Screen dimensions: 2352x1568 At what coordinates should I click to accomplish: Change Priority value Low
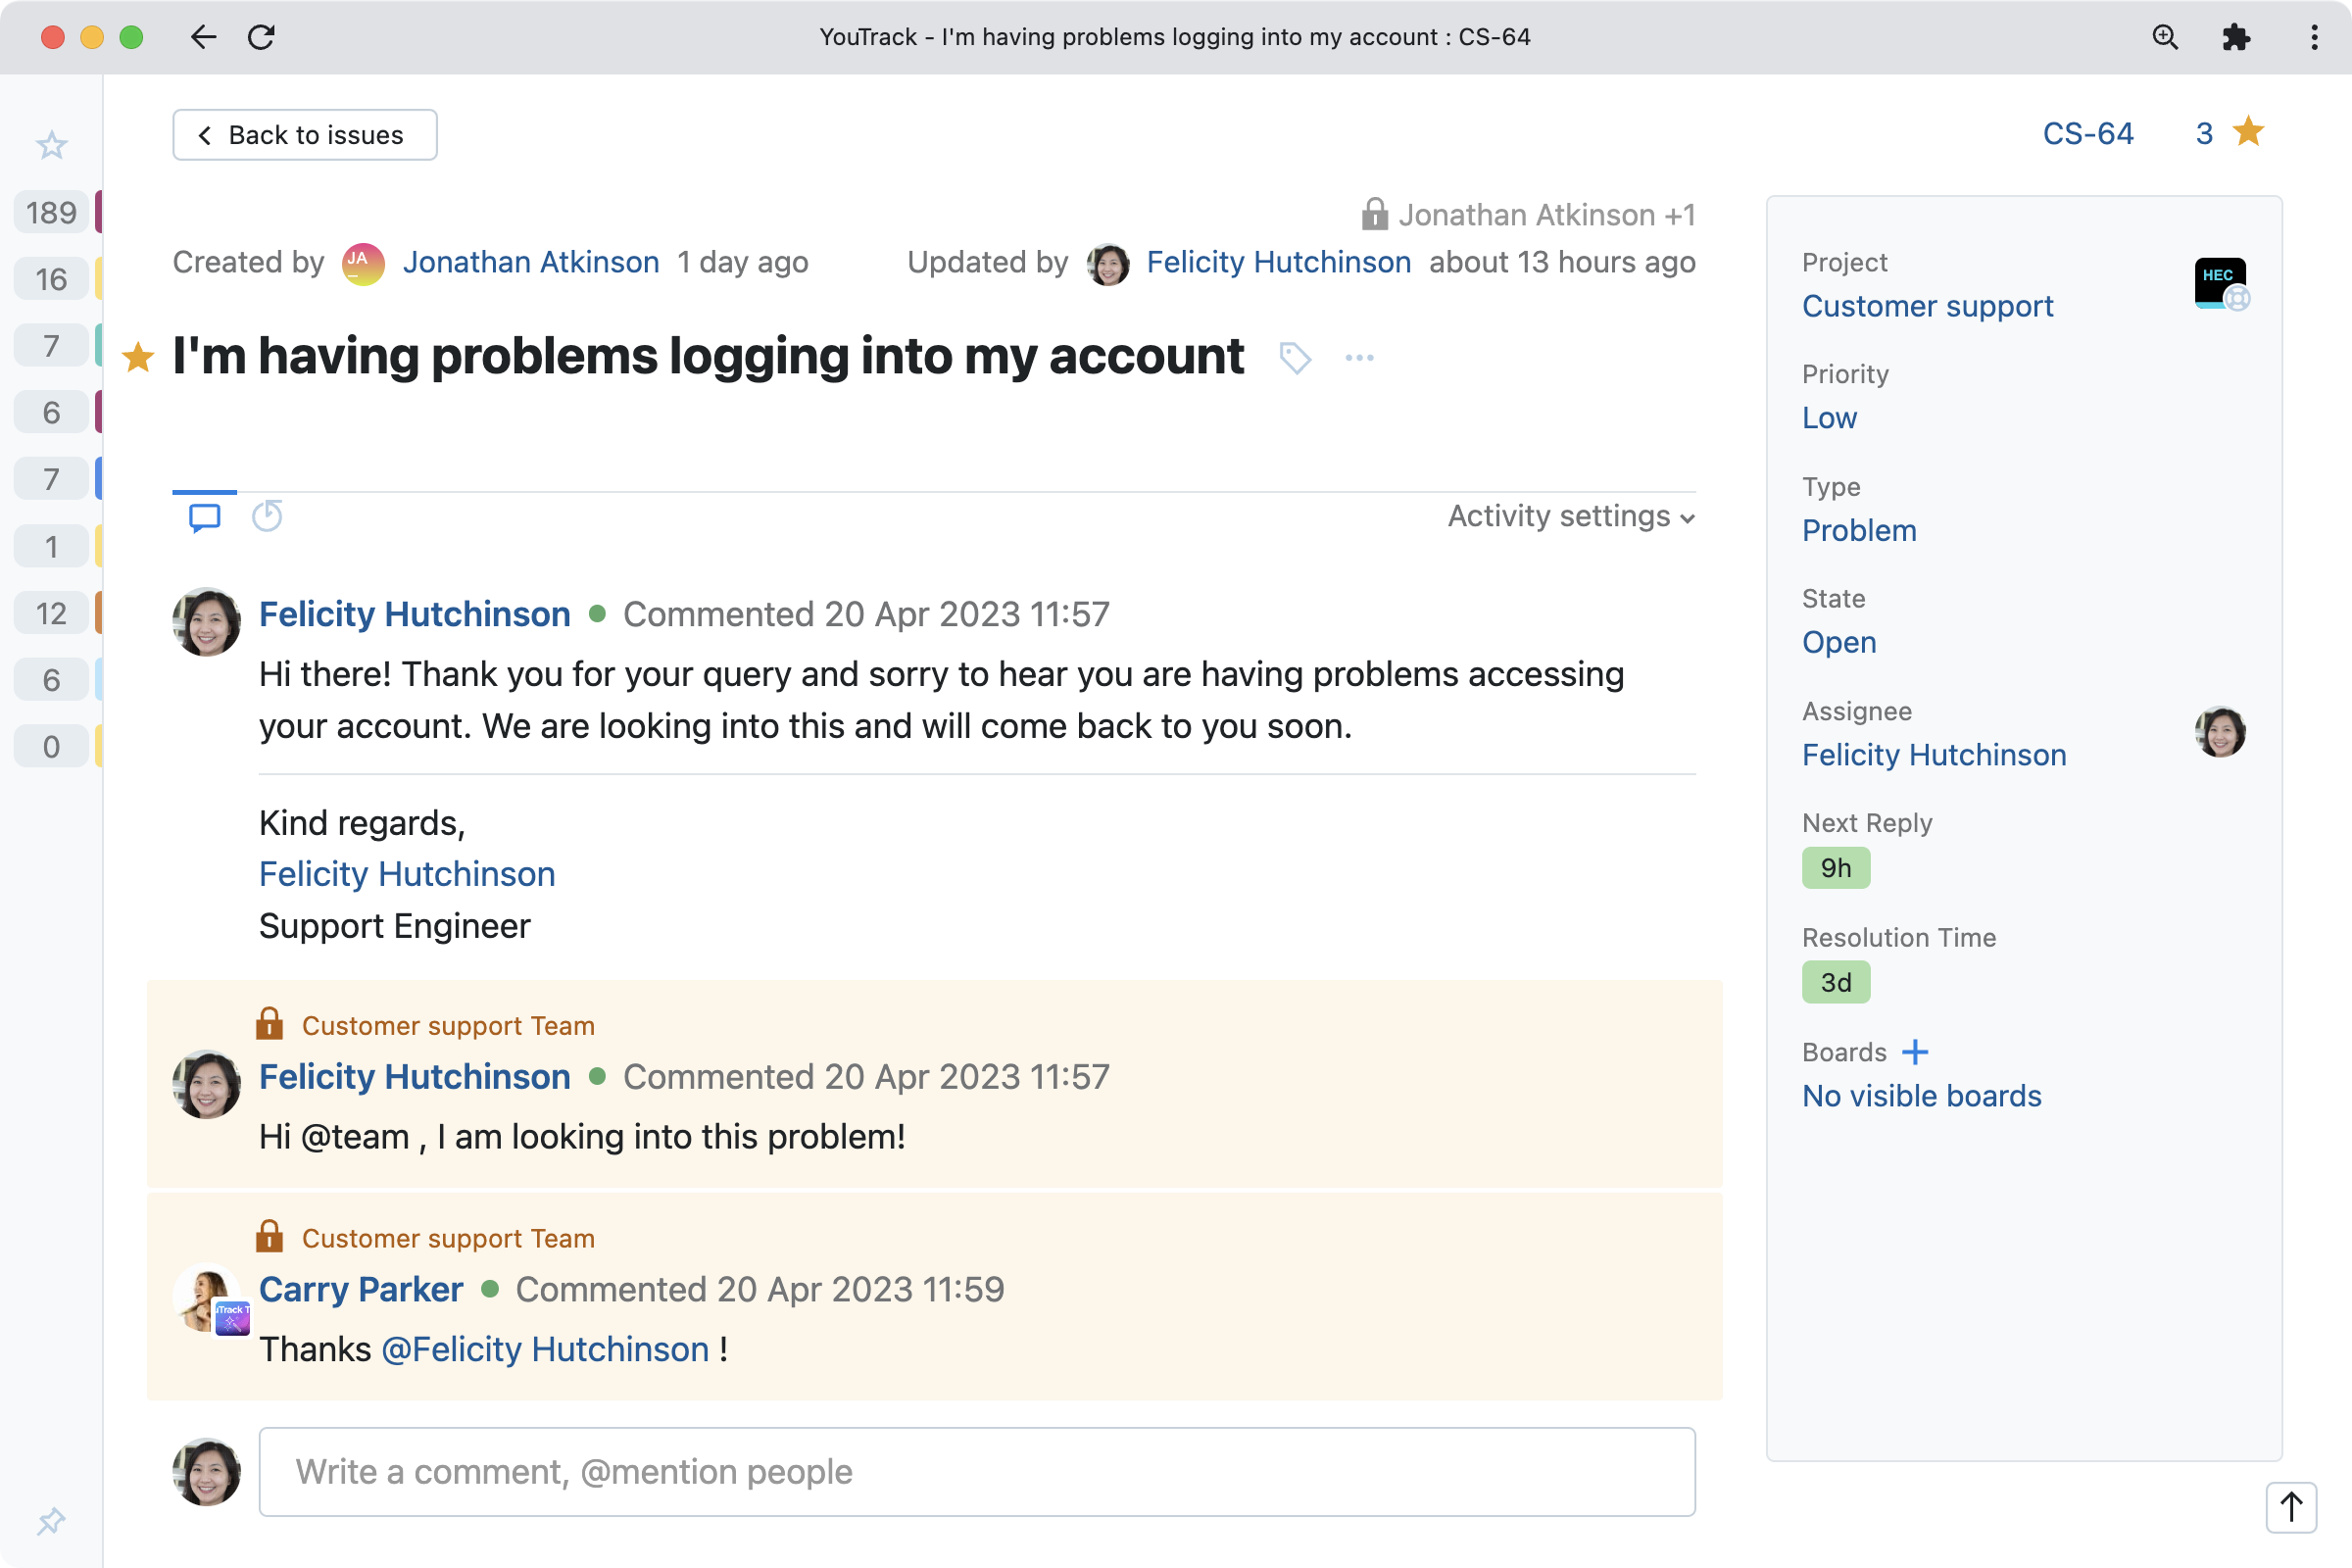click(1829, 418)
